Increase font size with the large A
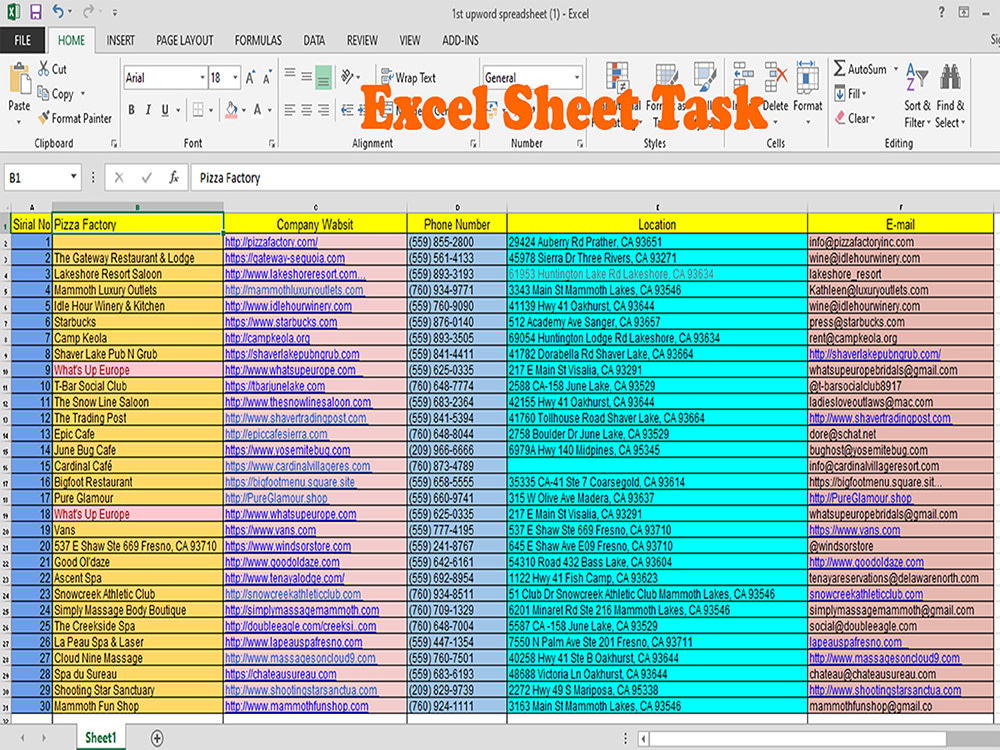 [250, 78]
